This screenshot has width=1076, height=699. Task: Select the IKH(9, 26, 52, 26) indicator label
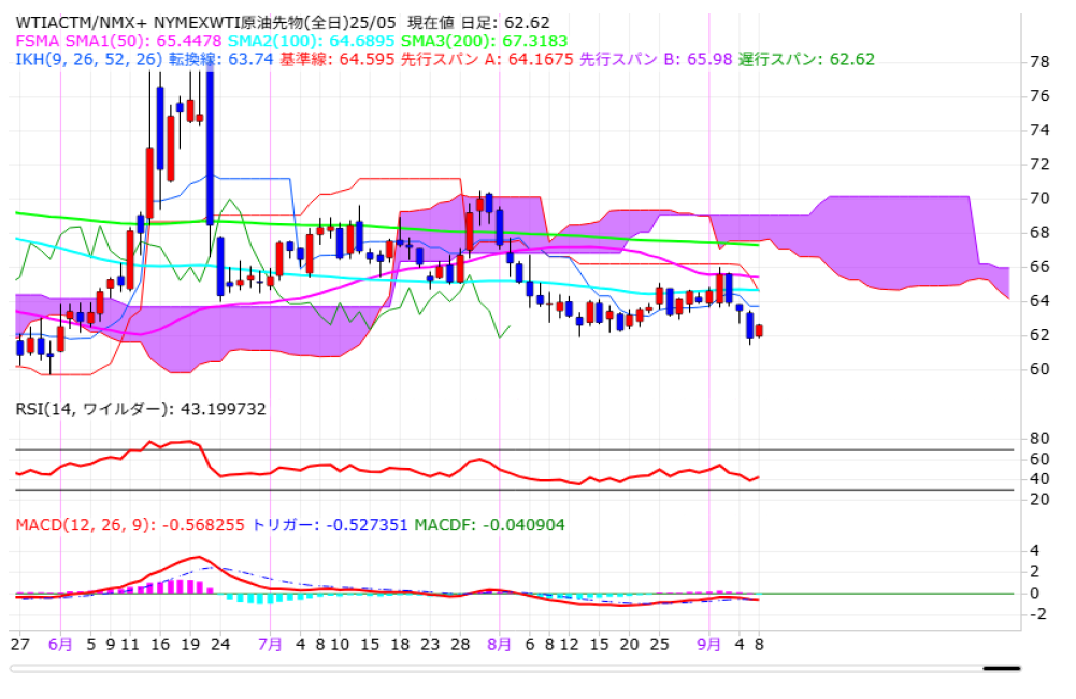coord(89,60)
